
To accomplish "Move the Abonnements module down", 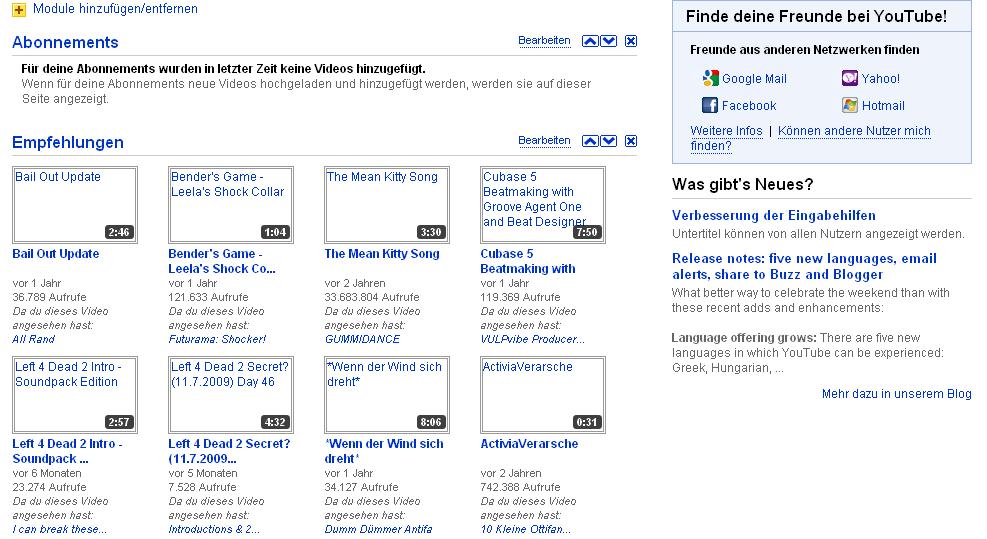I will (609, 41).
